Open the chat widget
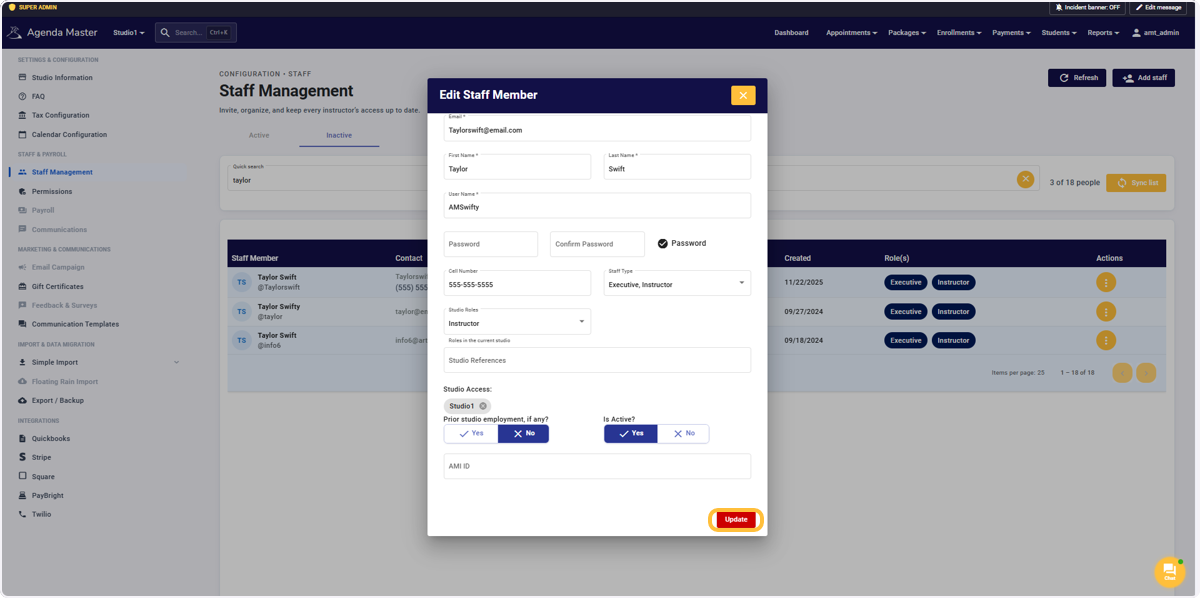 pos(1169,571)
